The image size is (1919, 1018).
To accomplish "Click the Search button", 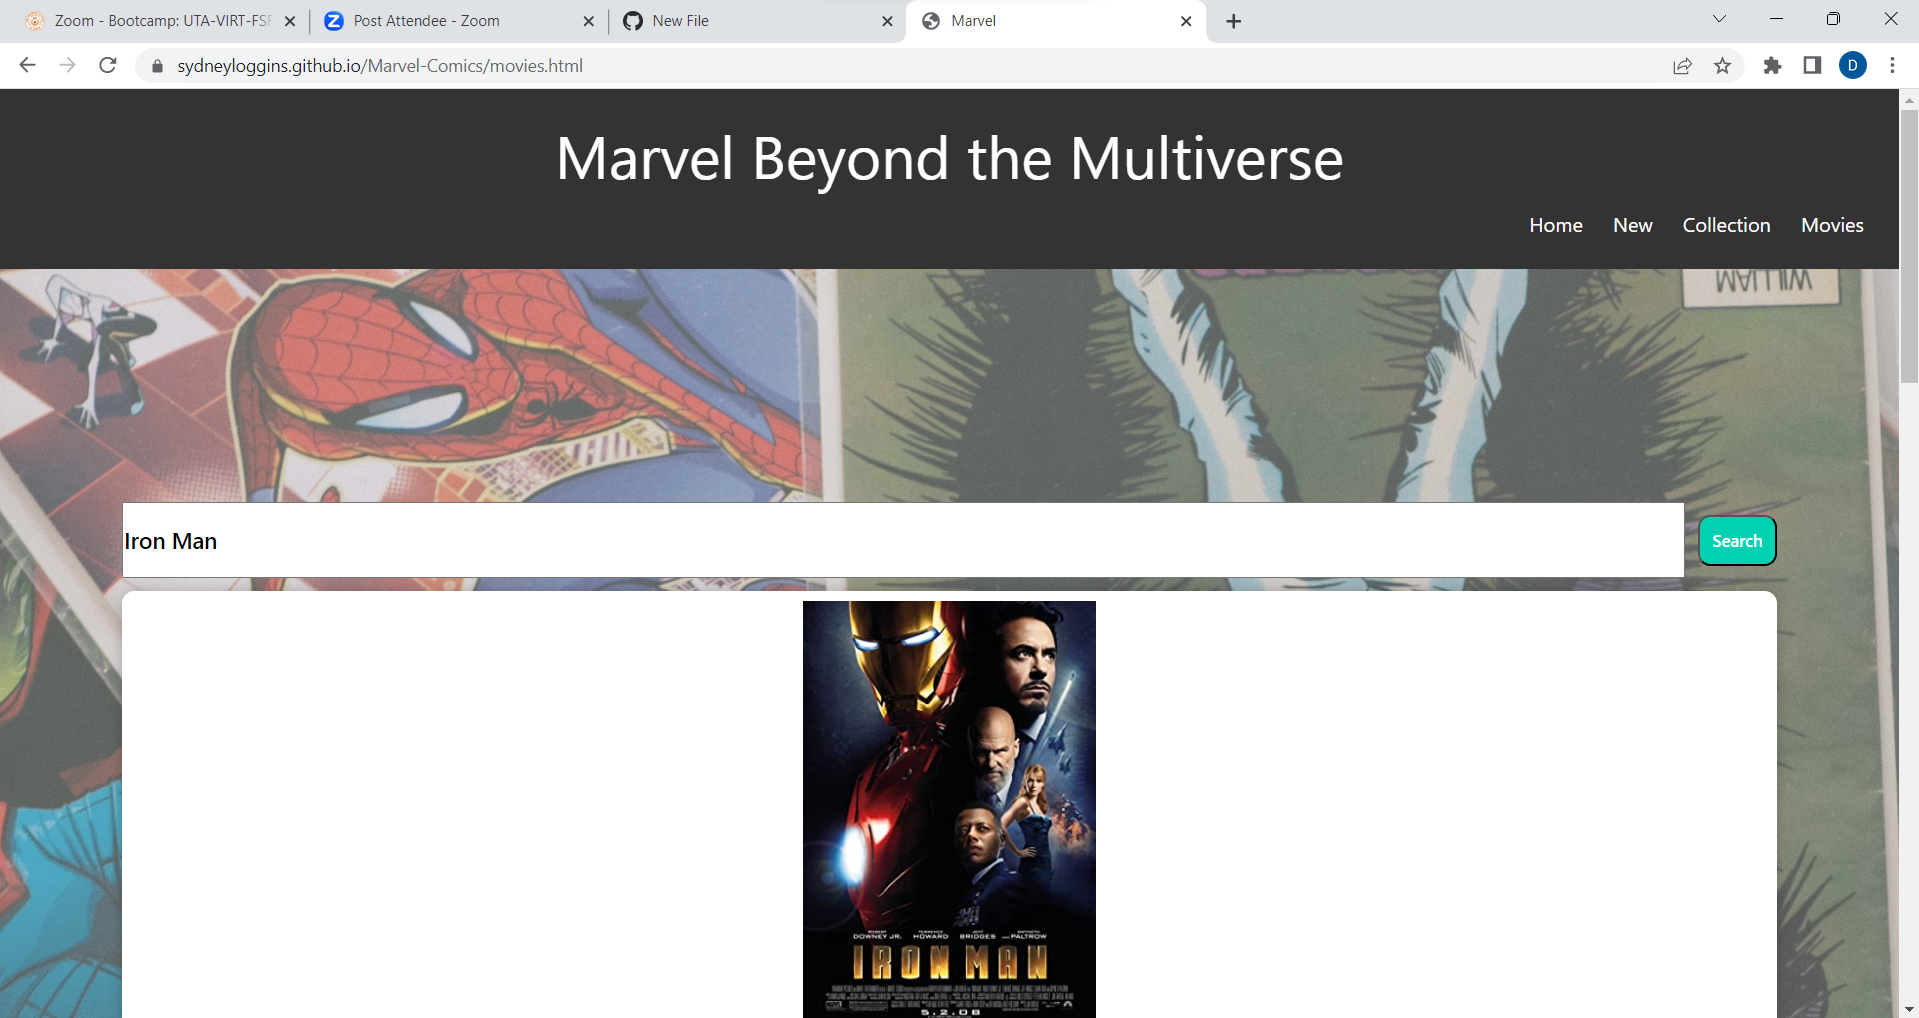I will click(x=1736, y=540).
